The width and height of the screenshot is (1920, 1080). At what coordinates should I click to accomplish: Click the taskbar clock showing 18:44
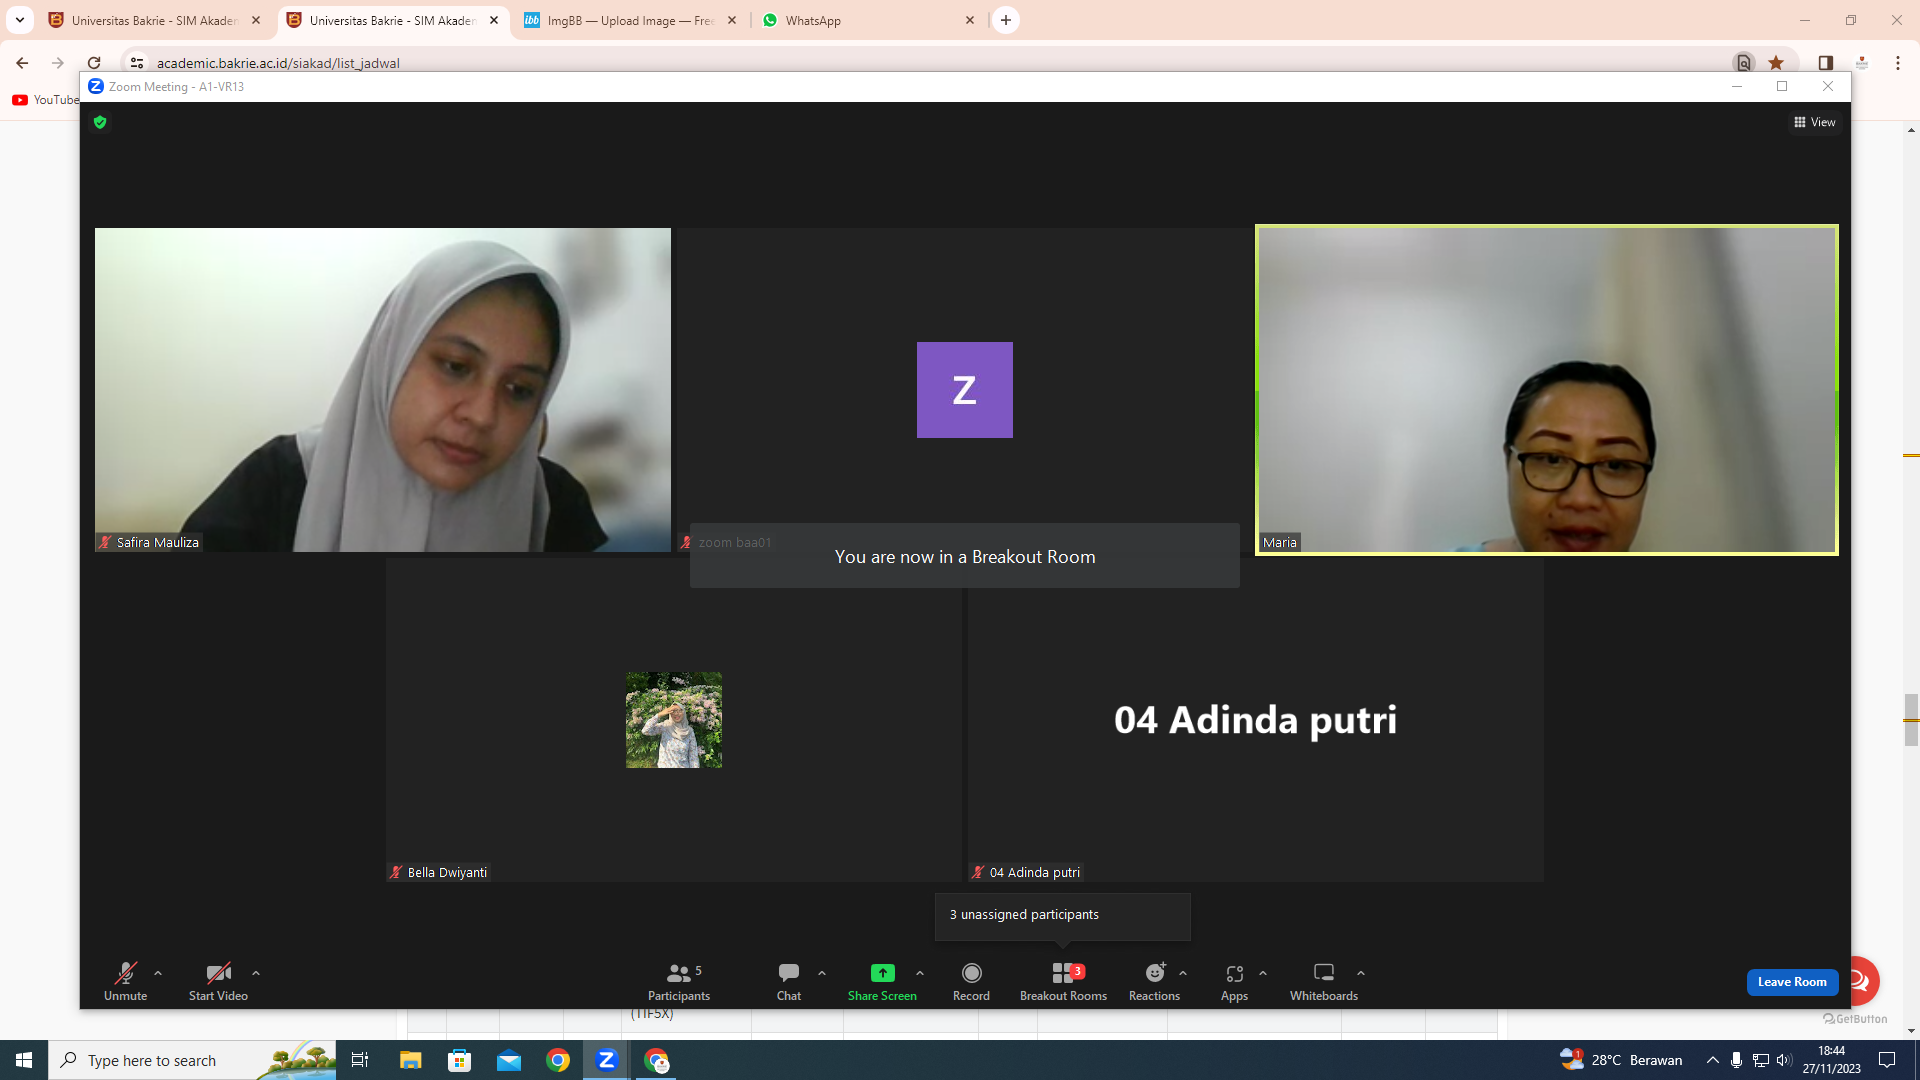click(1832, 1060)
